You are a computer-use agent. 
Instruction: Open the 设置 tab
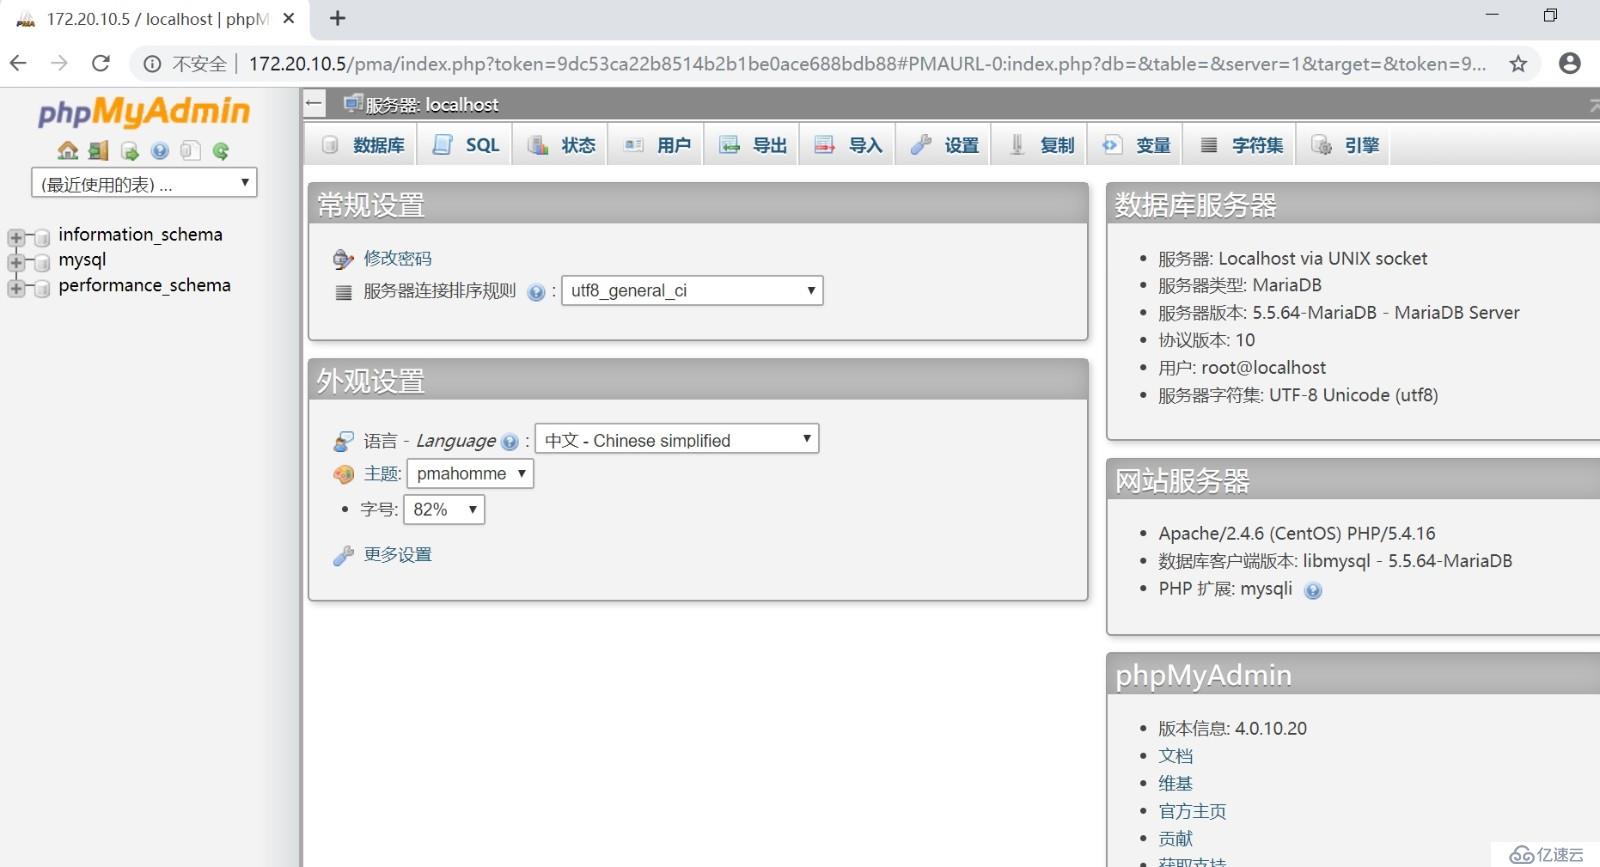(x=945, y=146)
